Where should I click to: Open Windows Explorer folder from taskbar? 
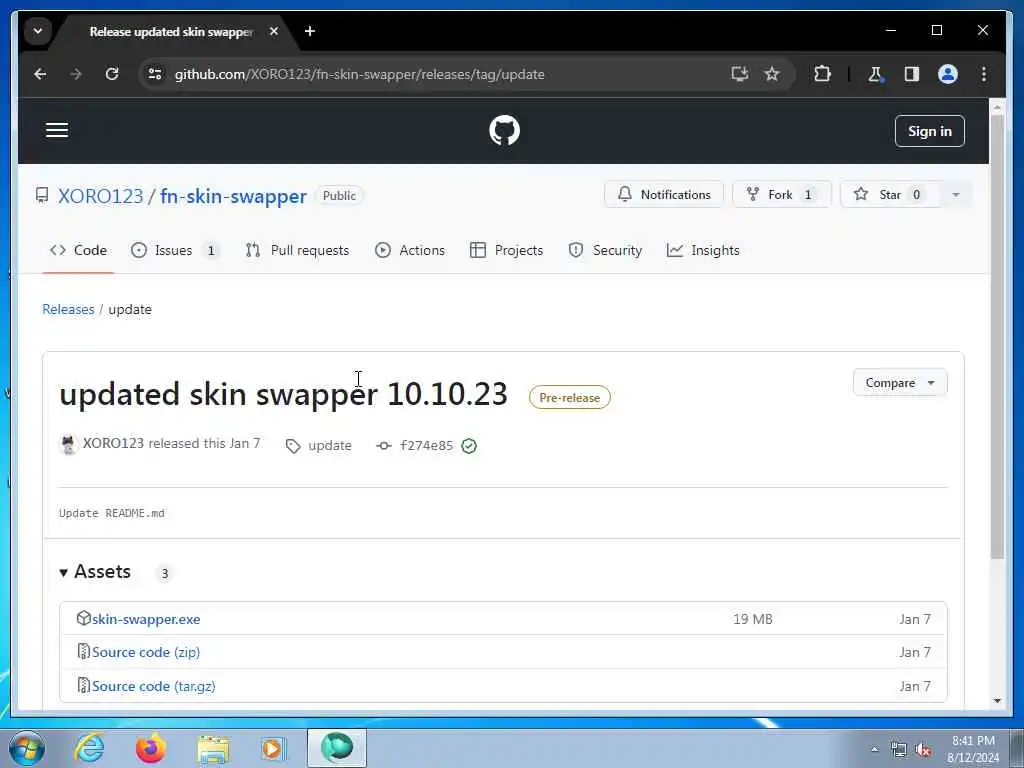(213, 750)
